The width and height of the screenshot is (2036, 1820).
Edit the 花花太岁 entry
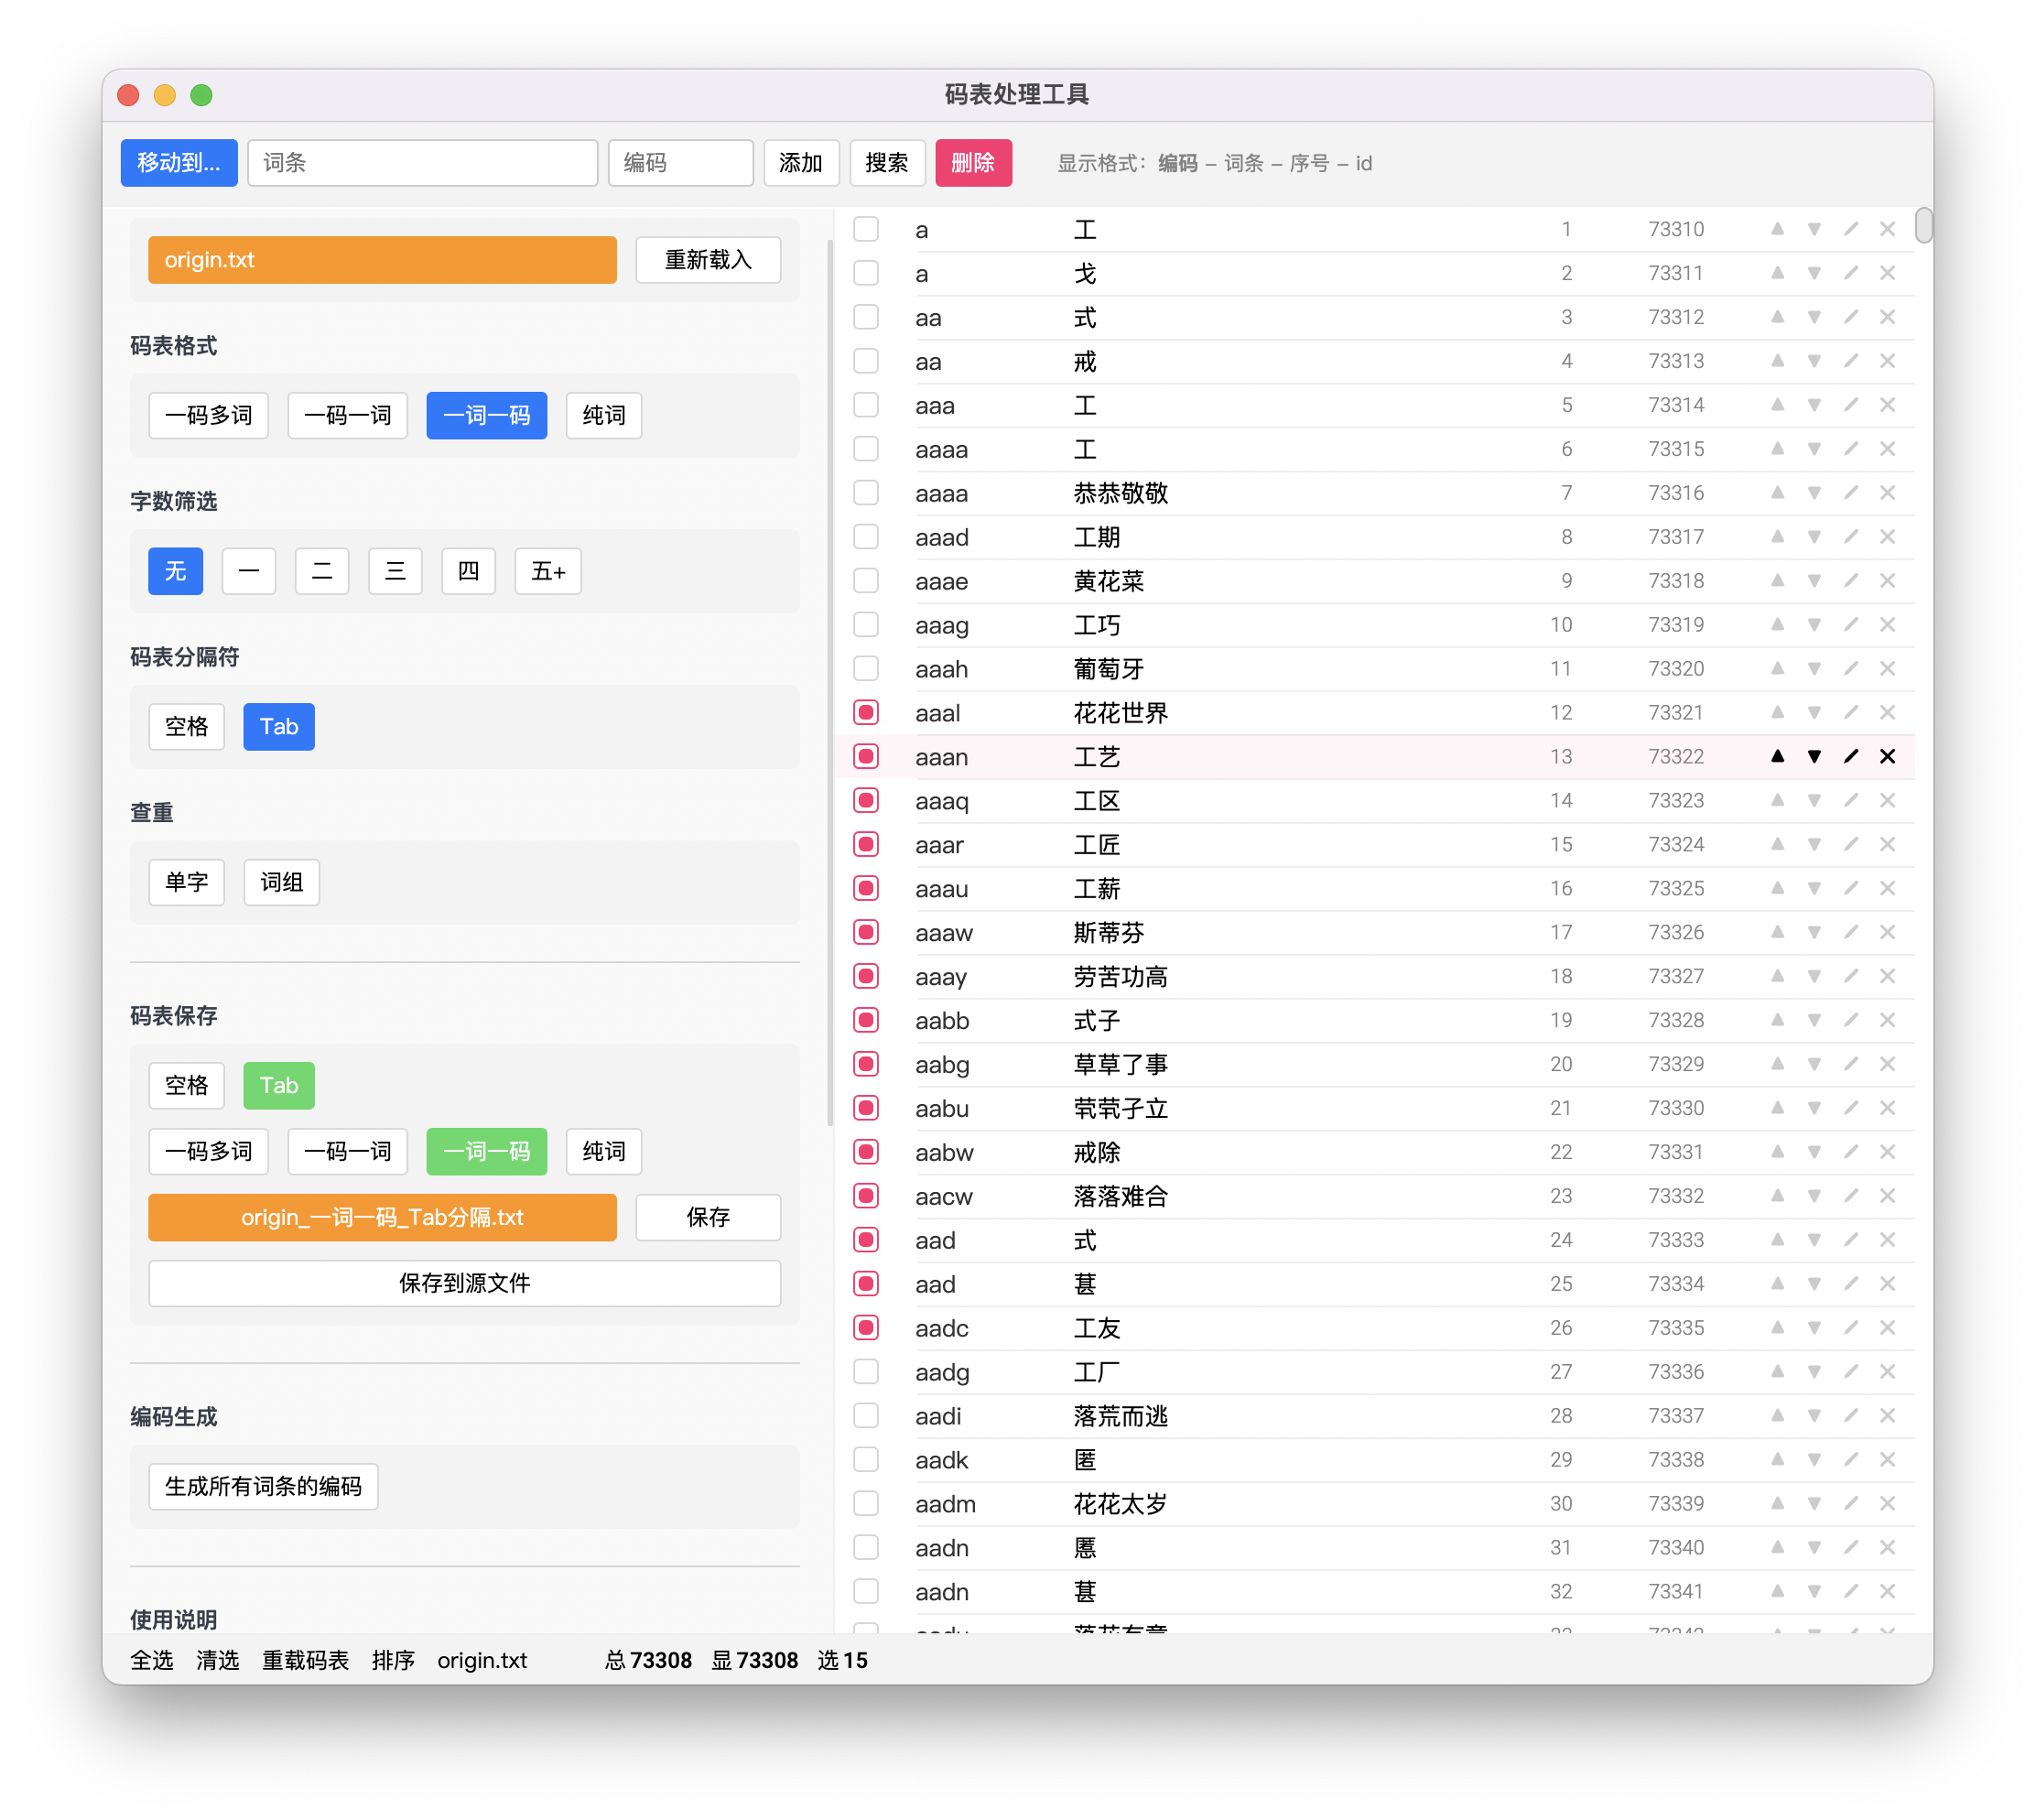1851,1504
